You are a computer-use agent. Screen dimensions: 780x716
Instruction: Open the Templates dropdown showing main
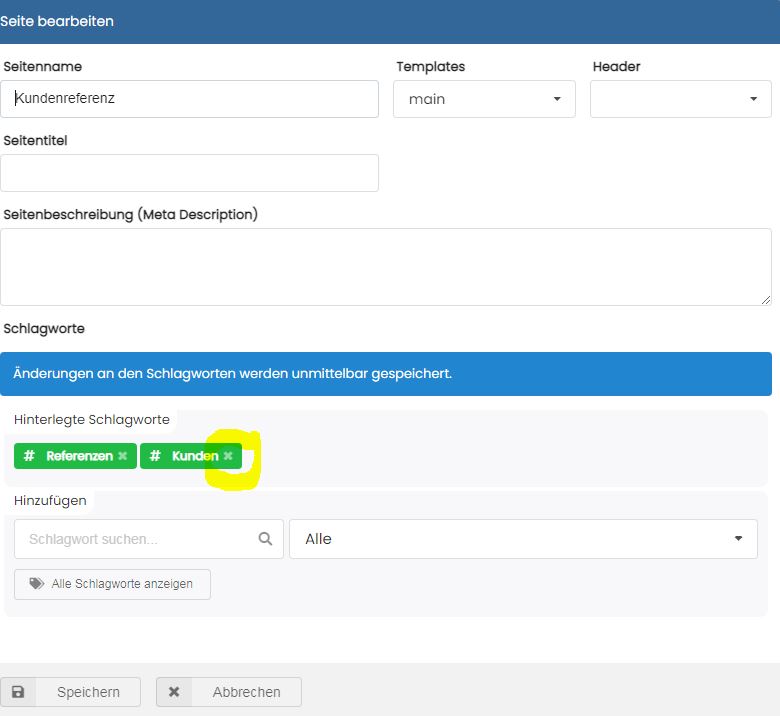point(484,99)
